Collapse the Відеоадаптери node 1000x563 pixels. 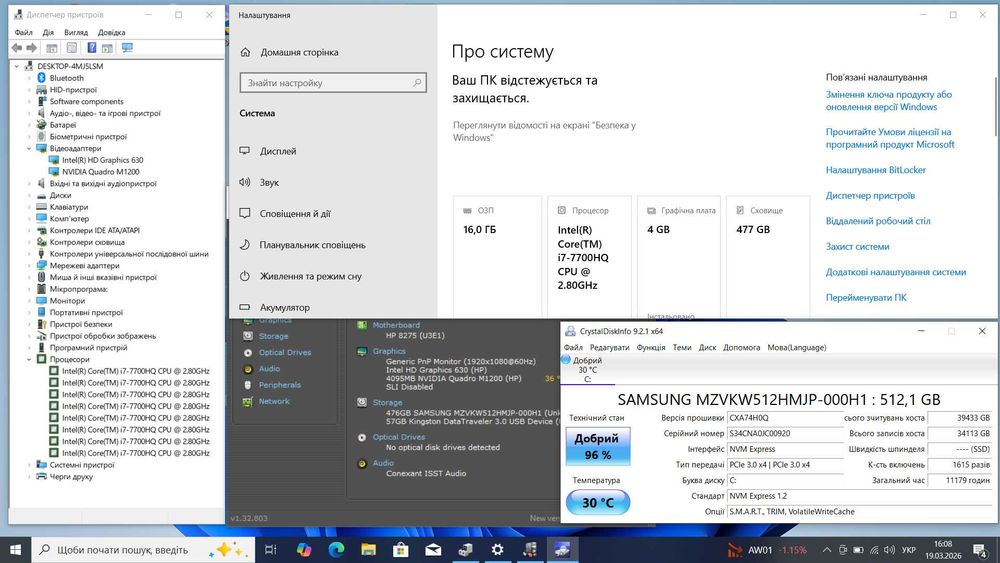pyautogui.click(x=29, y=149)
